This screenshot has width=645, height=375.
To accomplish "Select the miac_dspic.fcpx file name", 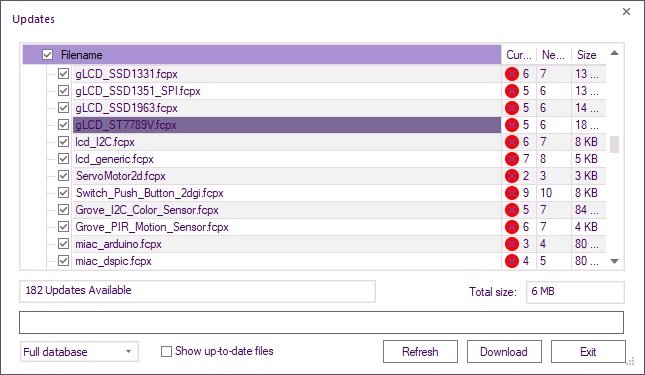I will [x=114, y=261].
